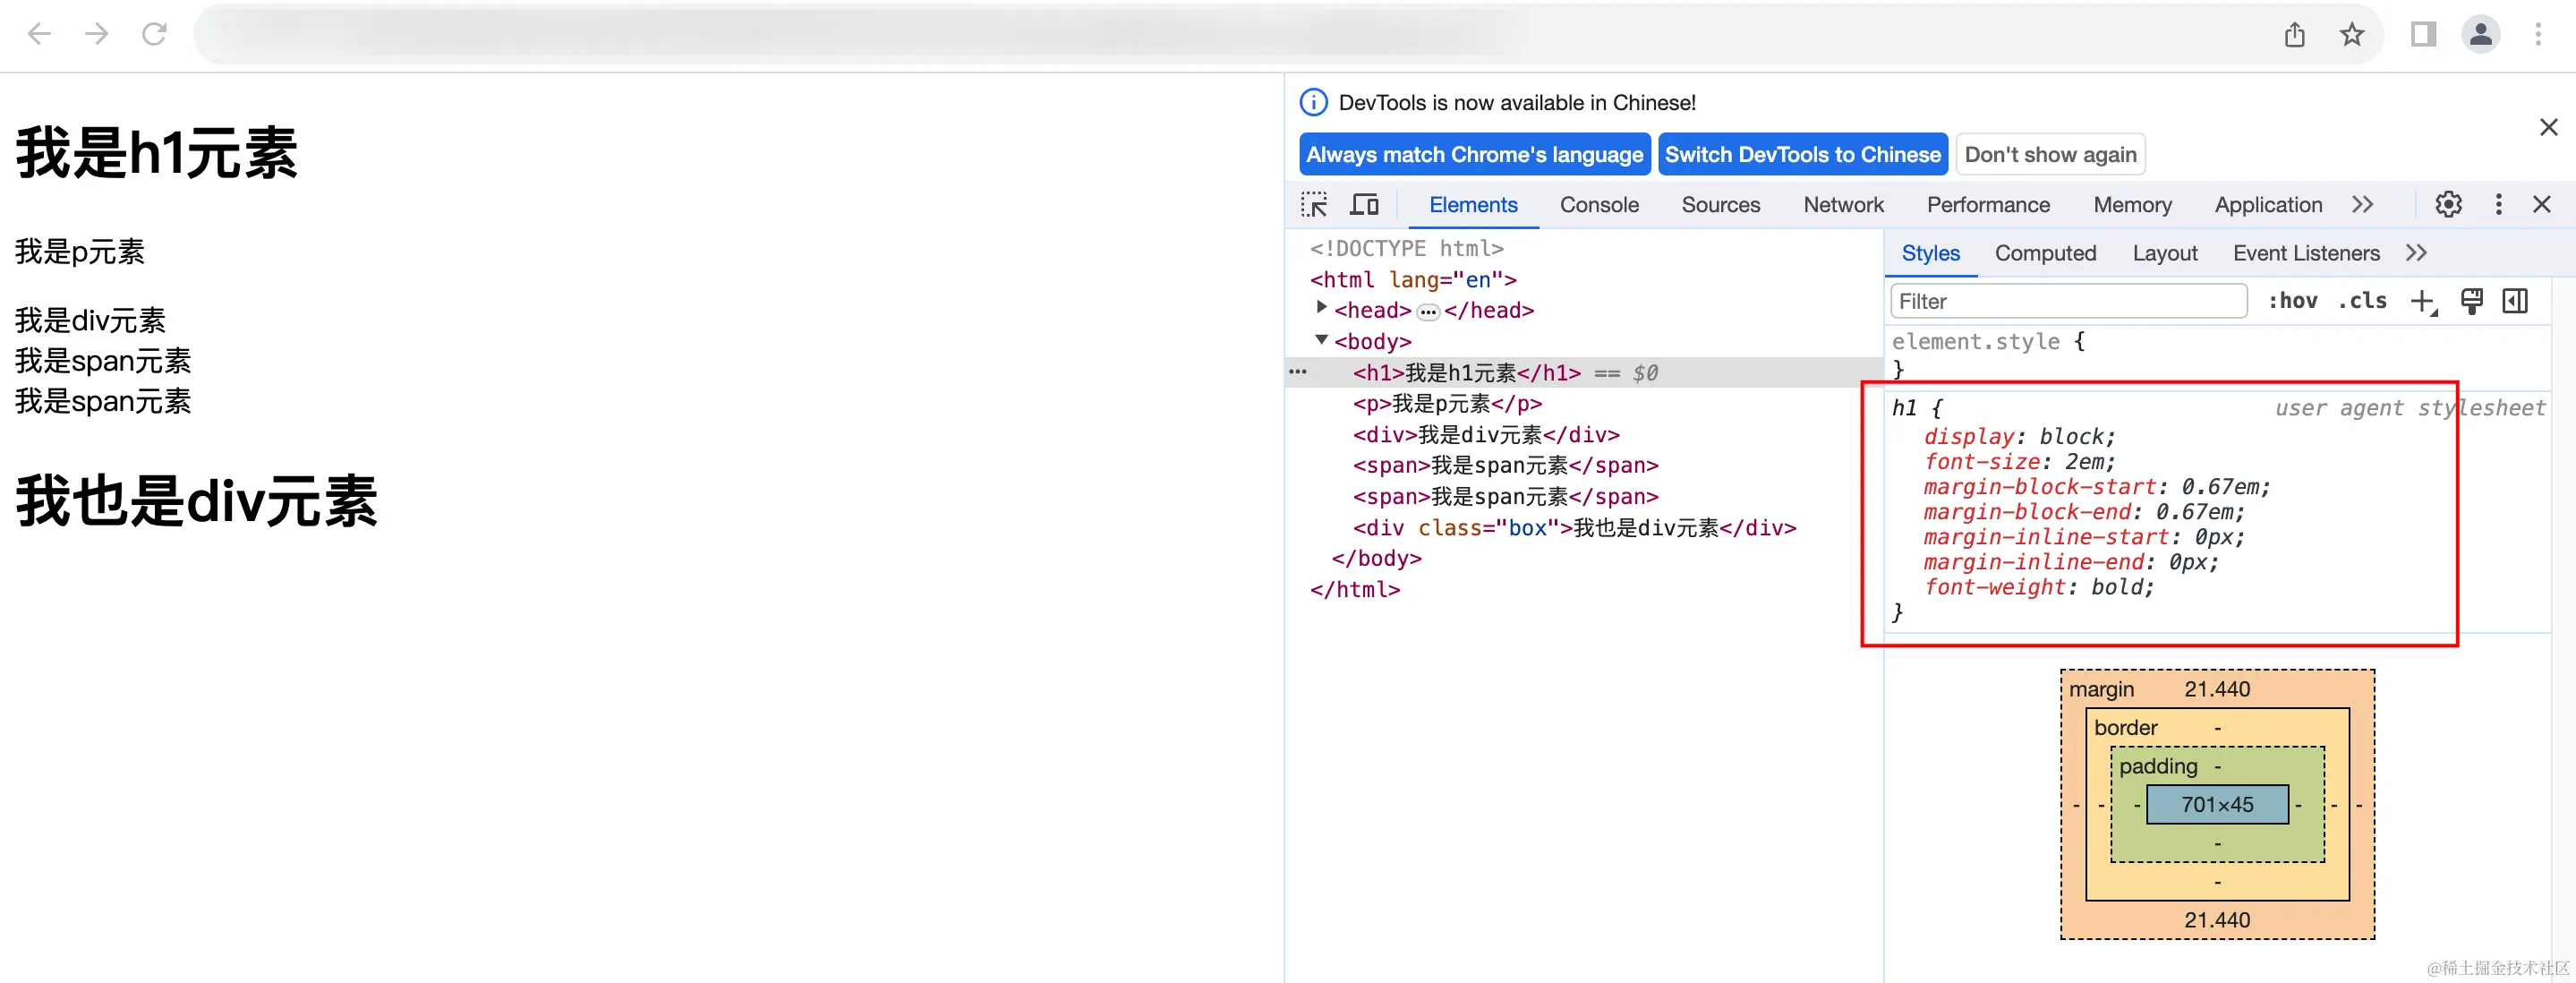
Task: Select the Styles sub-tab
Action: click(x=1930, y=253)
